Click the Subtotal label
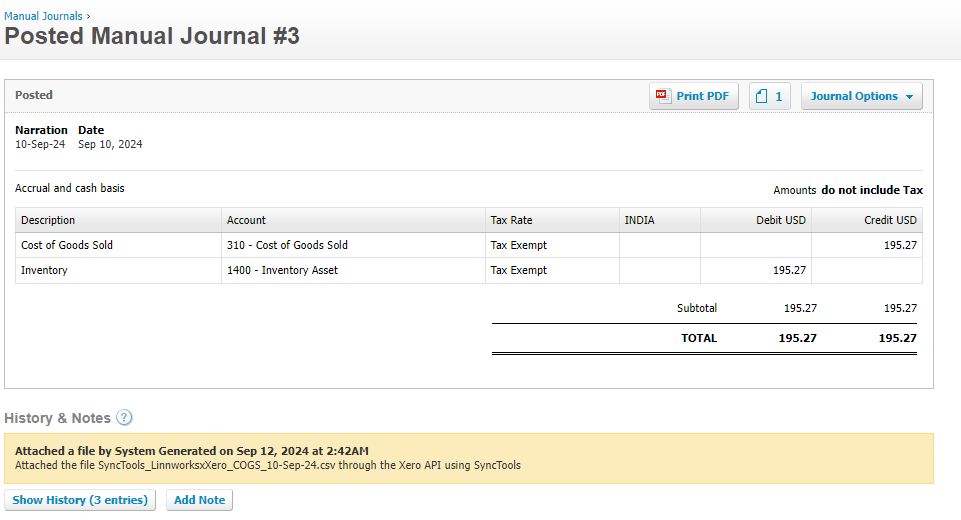This screenshot has width=961, height=520. point(697,308)
